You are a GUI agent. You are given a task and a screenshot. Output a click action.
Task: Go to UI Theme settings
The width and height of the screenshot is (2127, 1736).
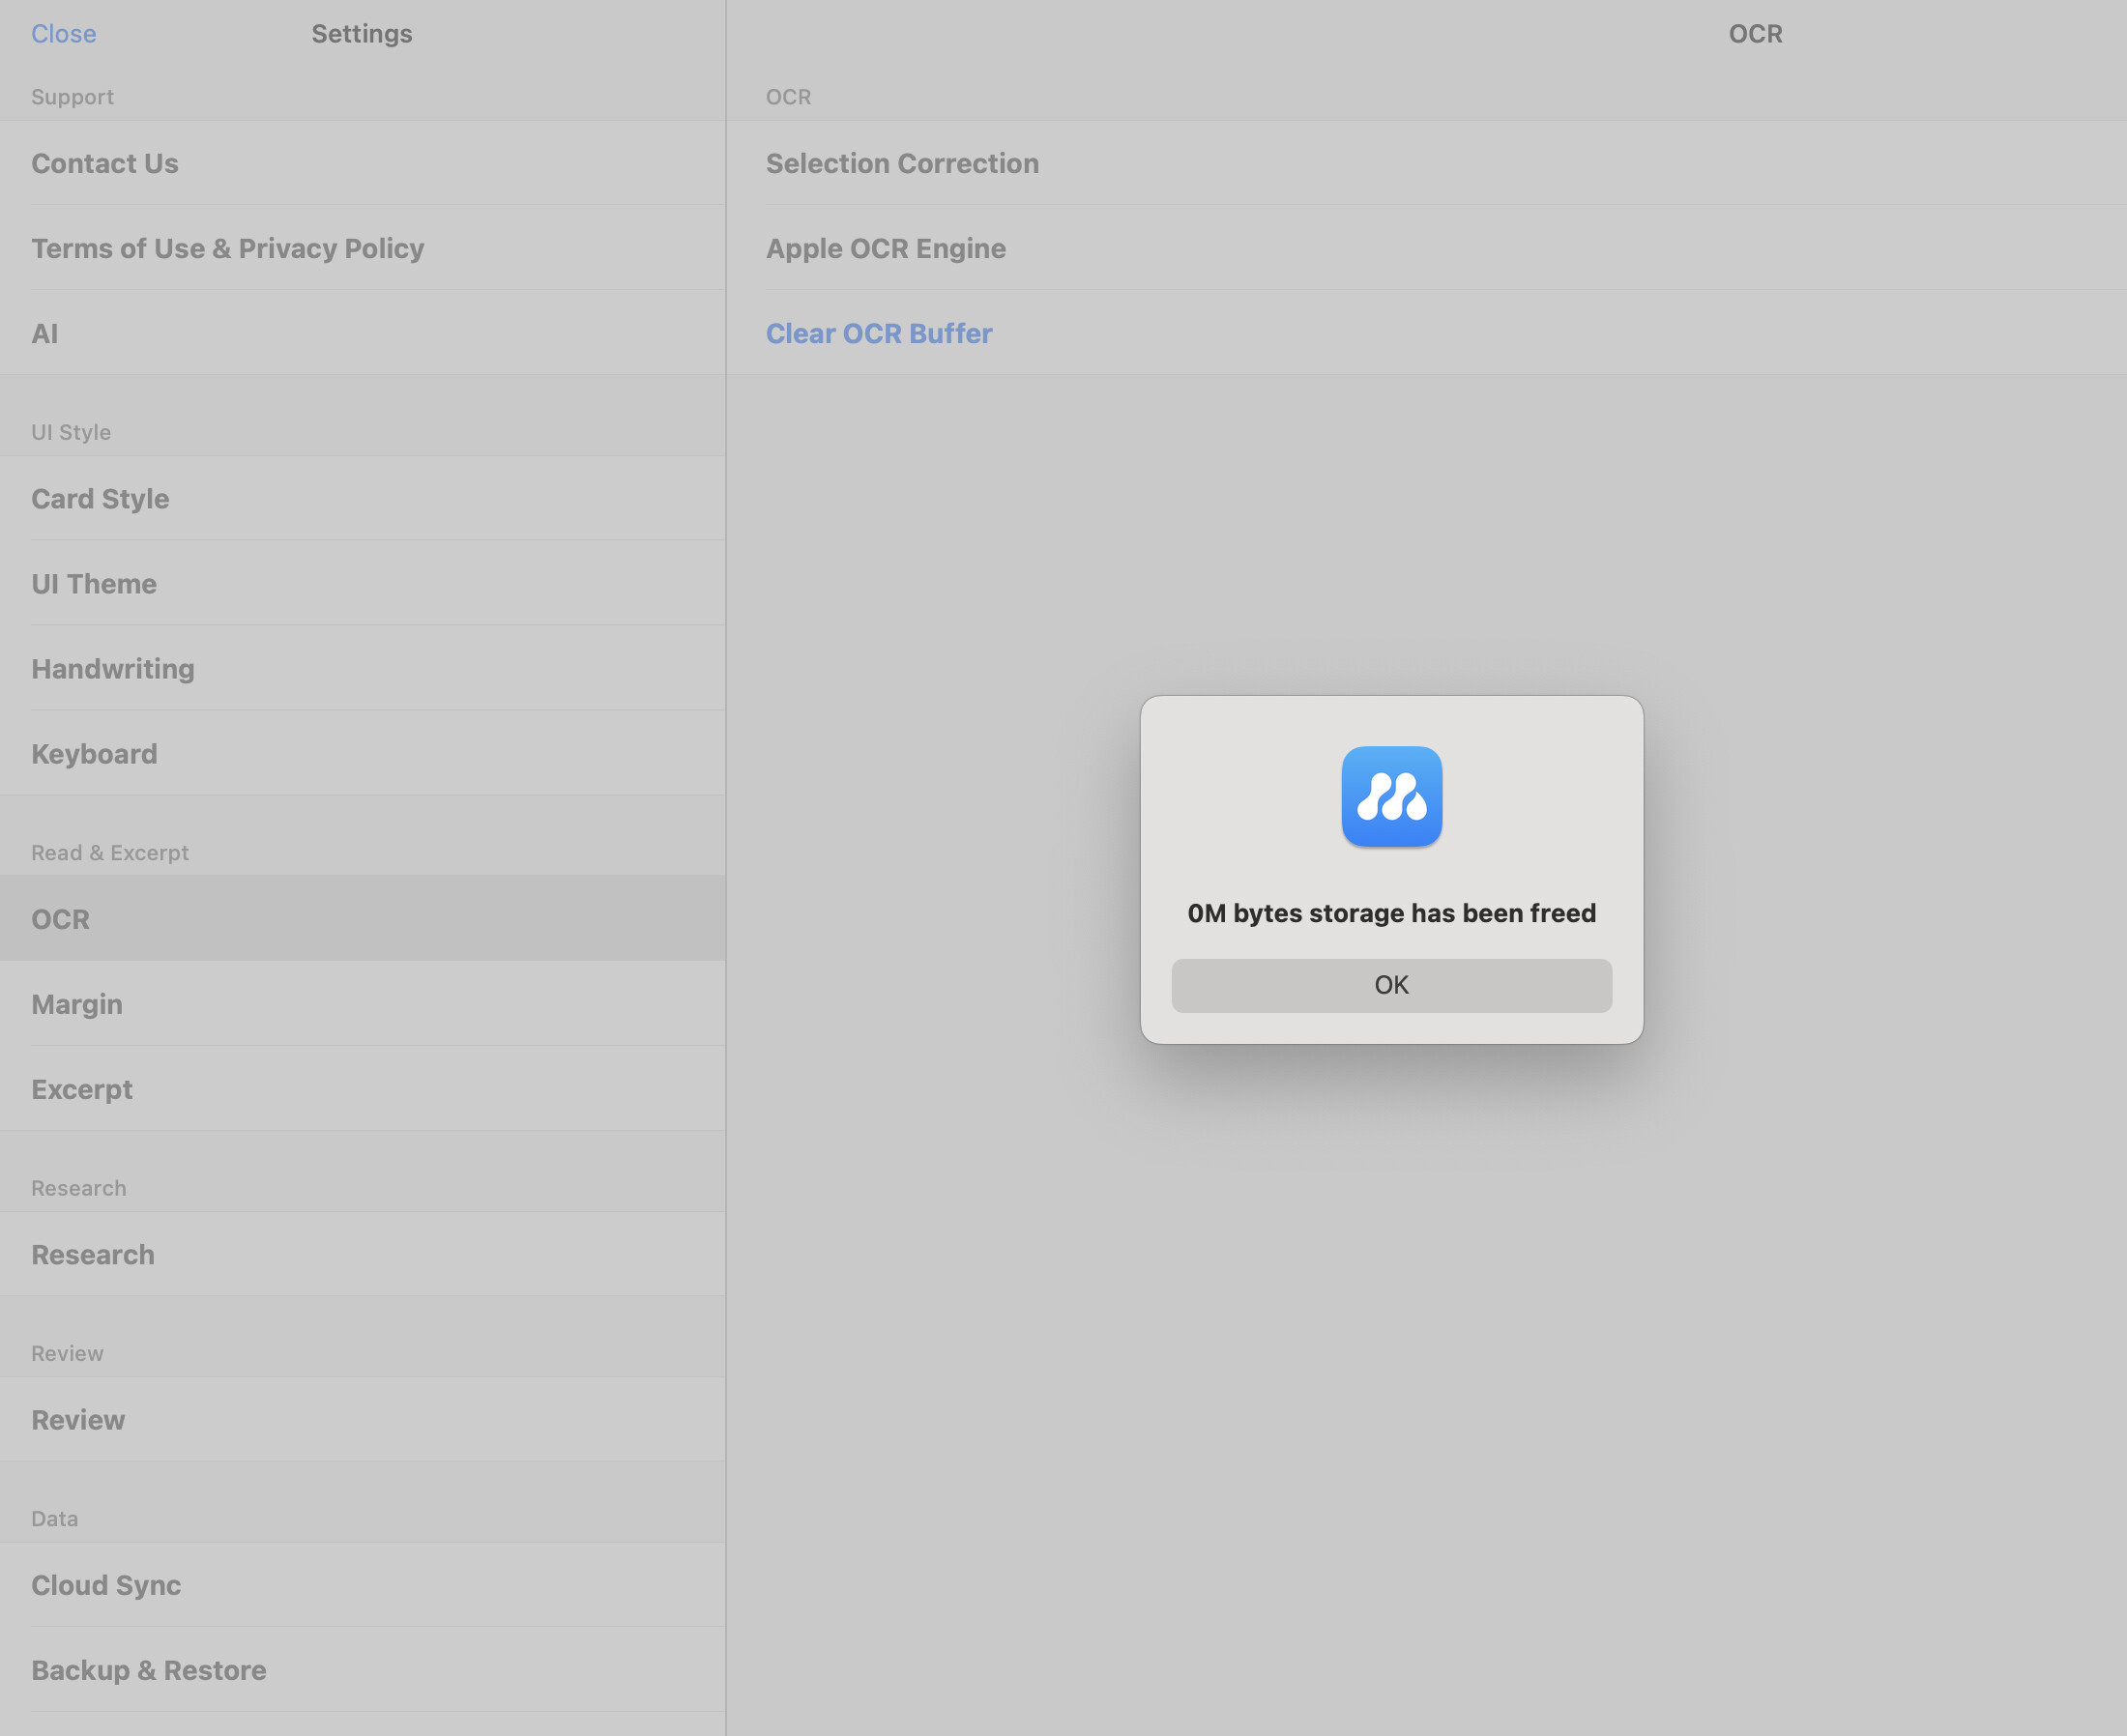point(94,583)
